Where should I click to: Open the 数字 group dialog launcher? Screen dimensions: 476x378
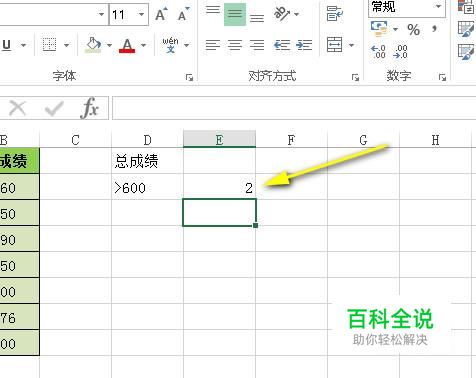tap(442, 78)
